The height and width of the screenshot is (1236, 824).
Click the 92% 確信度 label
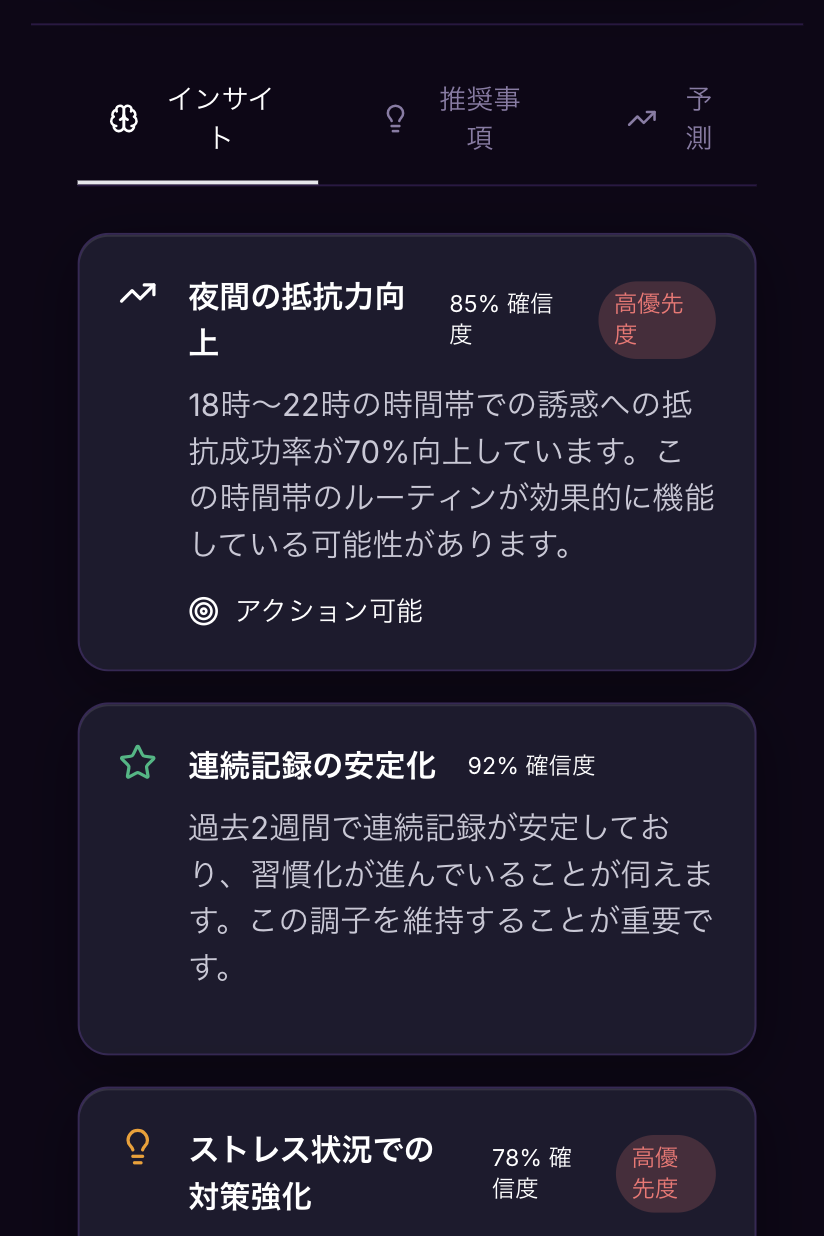[x=531, y=766]
